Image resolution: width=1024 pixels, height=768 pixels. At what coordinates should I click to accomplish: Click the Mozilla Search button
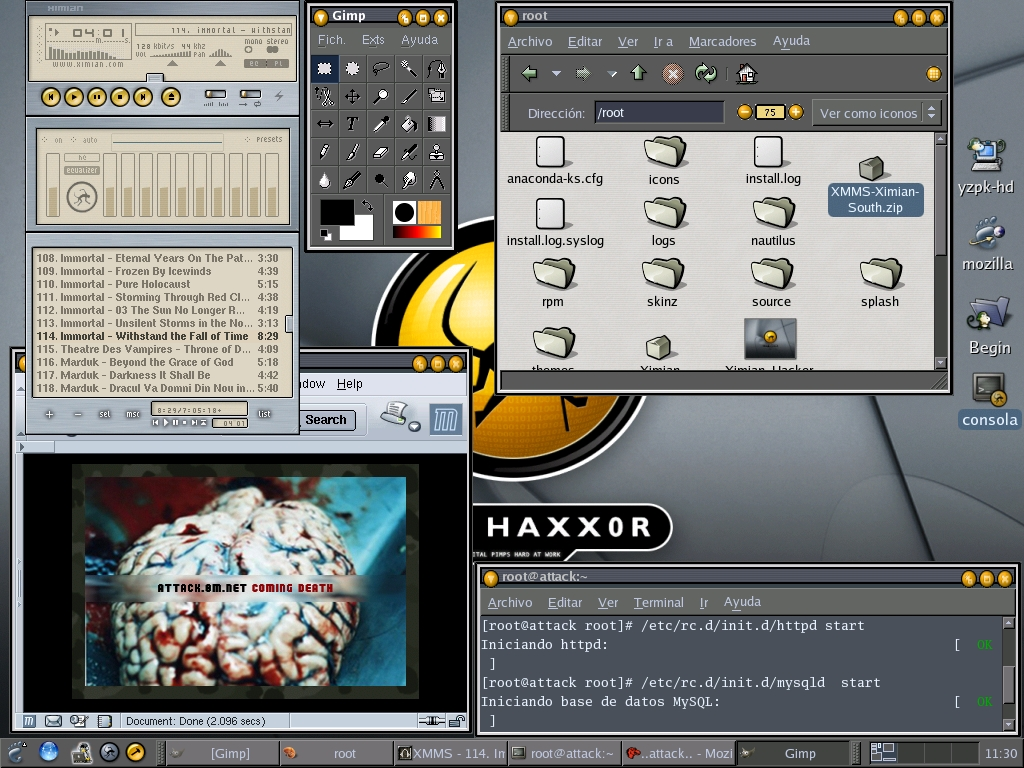click(x=326, y=420)
